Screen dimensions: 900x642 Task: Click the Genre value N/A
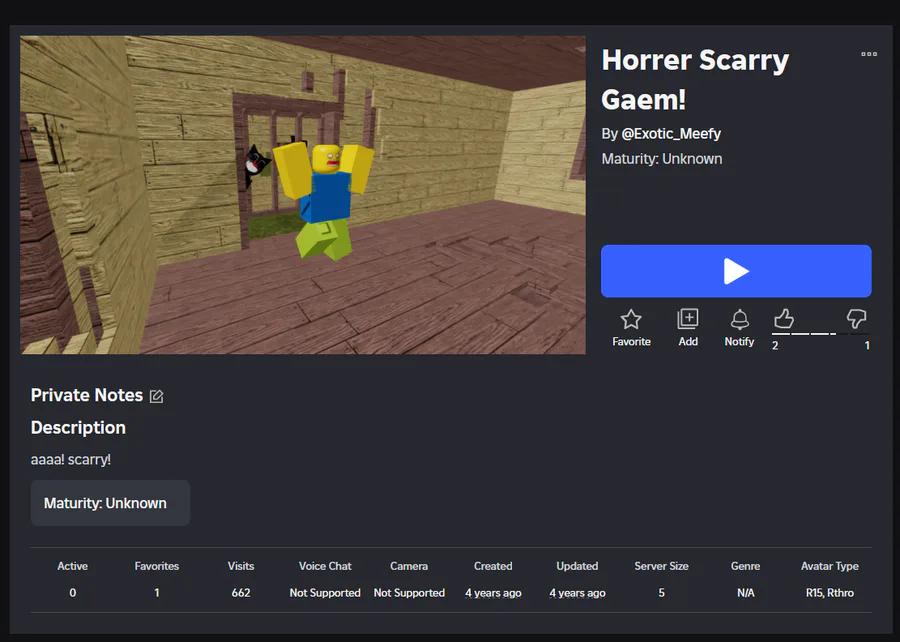coord(746,593)
